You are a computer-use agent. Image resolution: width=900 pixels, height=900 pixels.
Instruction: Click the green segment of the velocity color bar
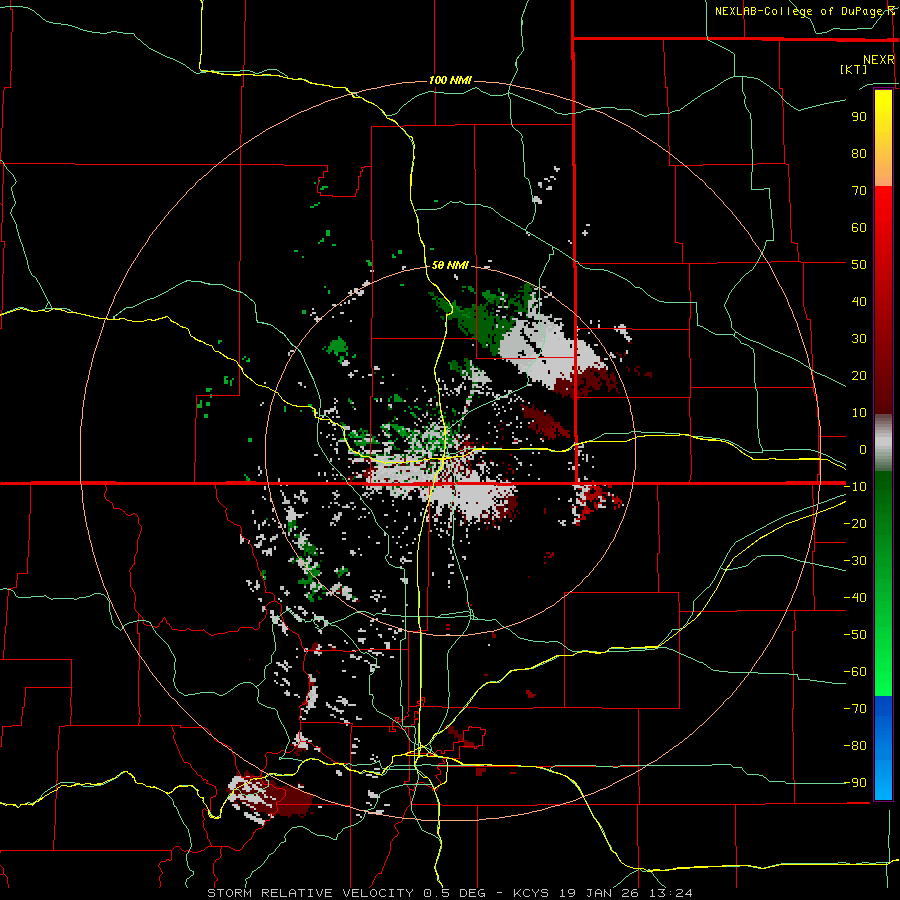pos(883,584)
